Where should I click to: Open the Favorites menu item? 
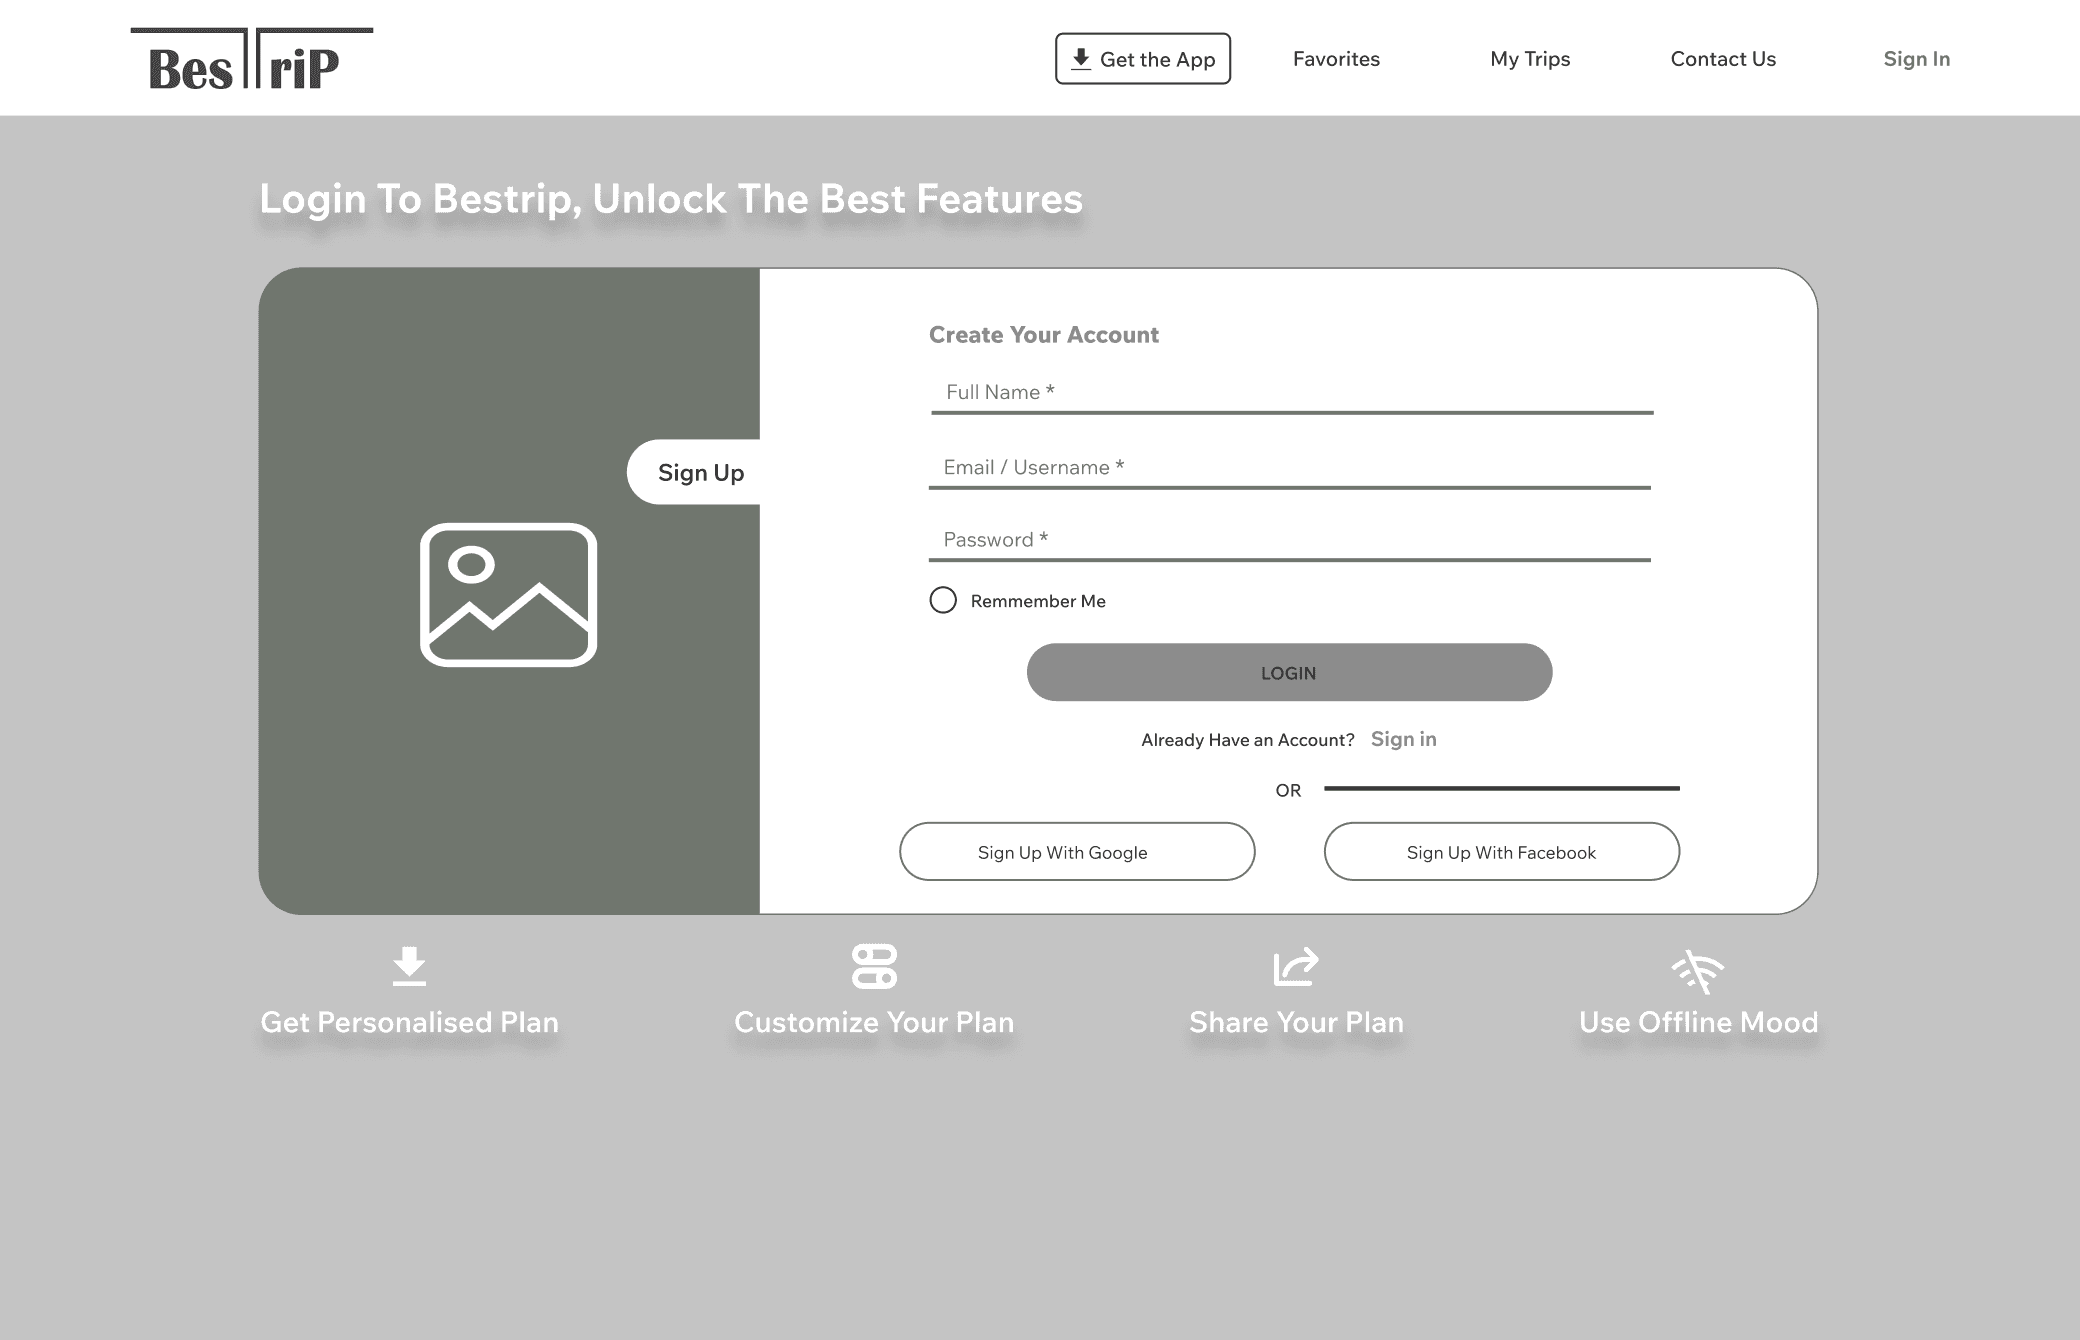coord(1335,59)
